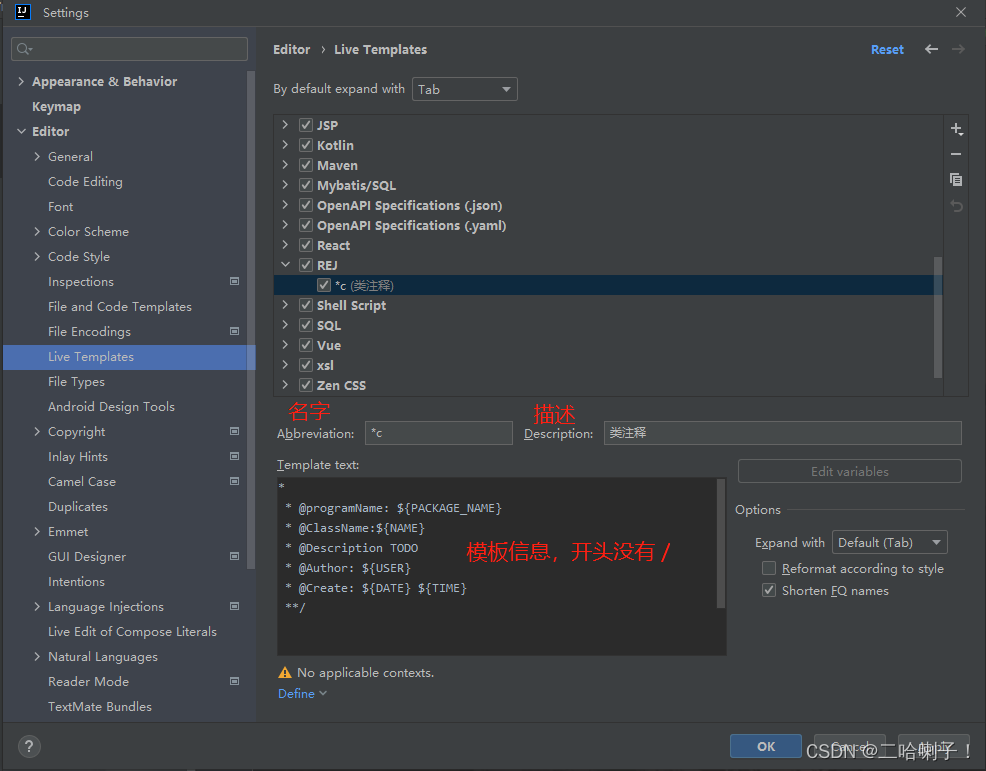Screen dimensions: 986x771
Task: Expand the Shell Script template group
Action: click(x=285, y=305)
